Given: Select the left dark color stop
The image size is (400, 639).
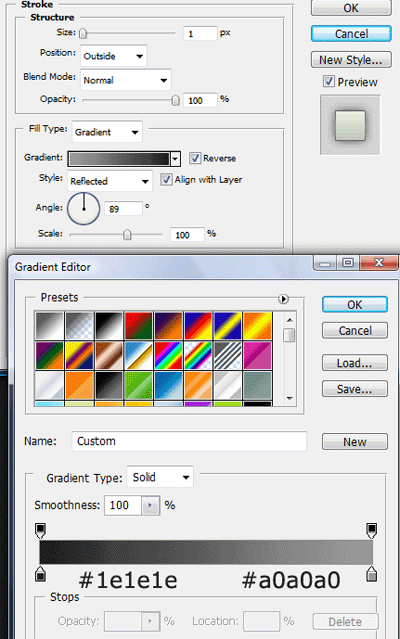Looking at the screenshot, I should click(x=40, y=573).
